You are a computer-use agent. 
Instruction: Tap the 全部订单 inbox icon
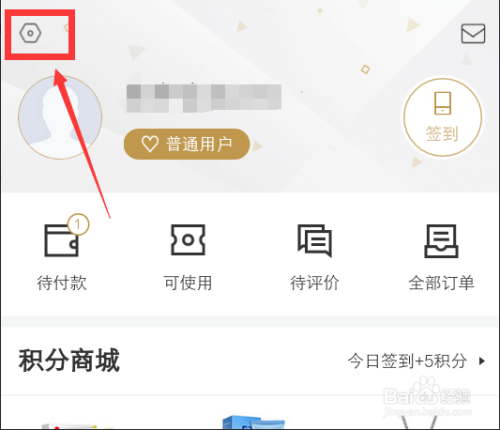click(x=441, y=241)
